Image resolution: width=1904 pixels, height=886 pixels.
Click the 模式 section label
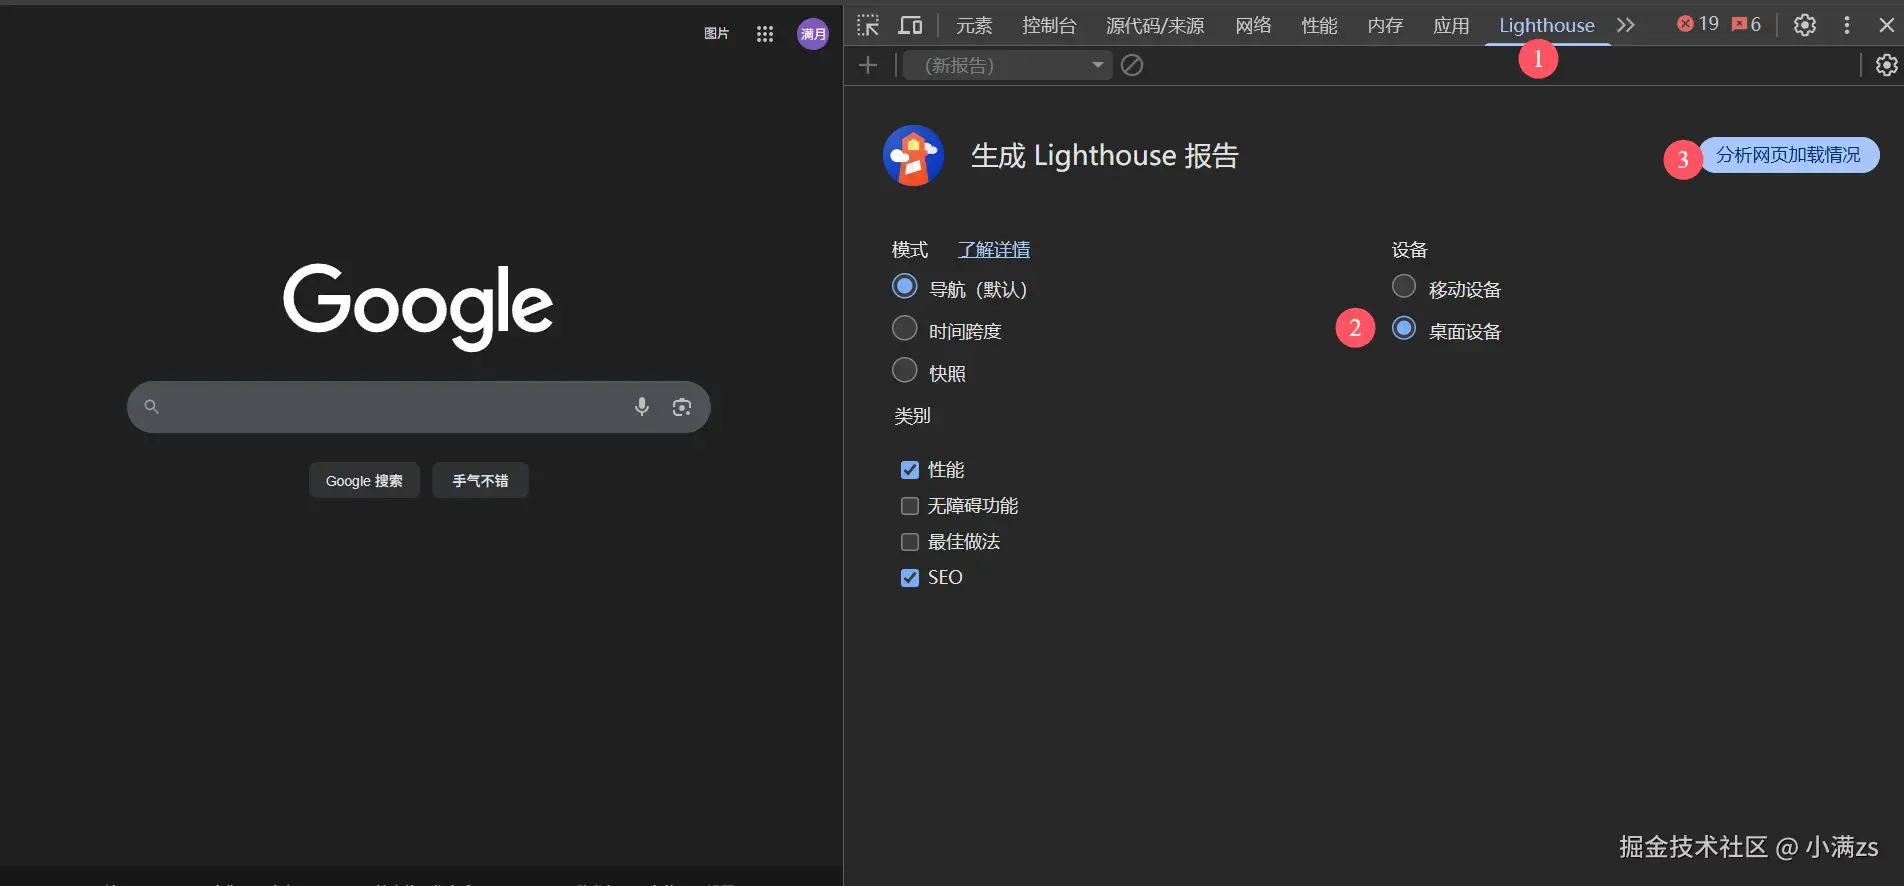click(x=910, y=250)
